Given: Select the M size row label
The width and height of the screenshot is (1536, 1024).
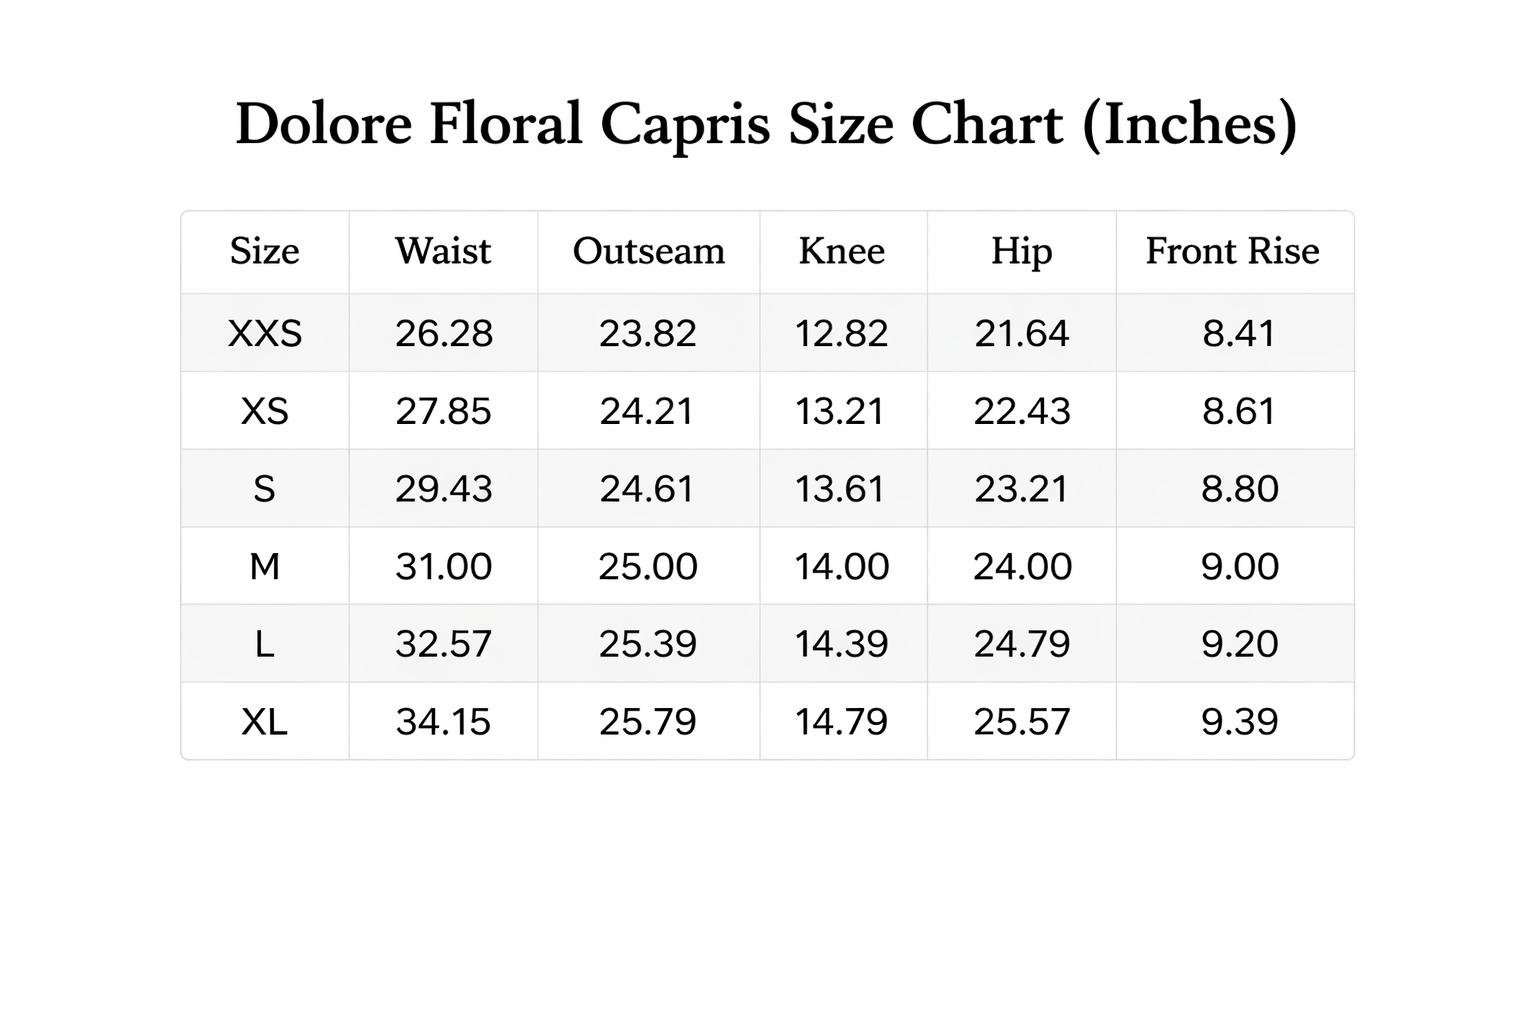Looking at the screenshot, I should click(x=264, y=567).
